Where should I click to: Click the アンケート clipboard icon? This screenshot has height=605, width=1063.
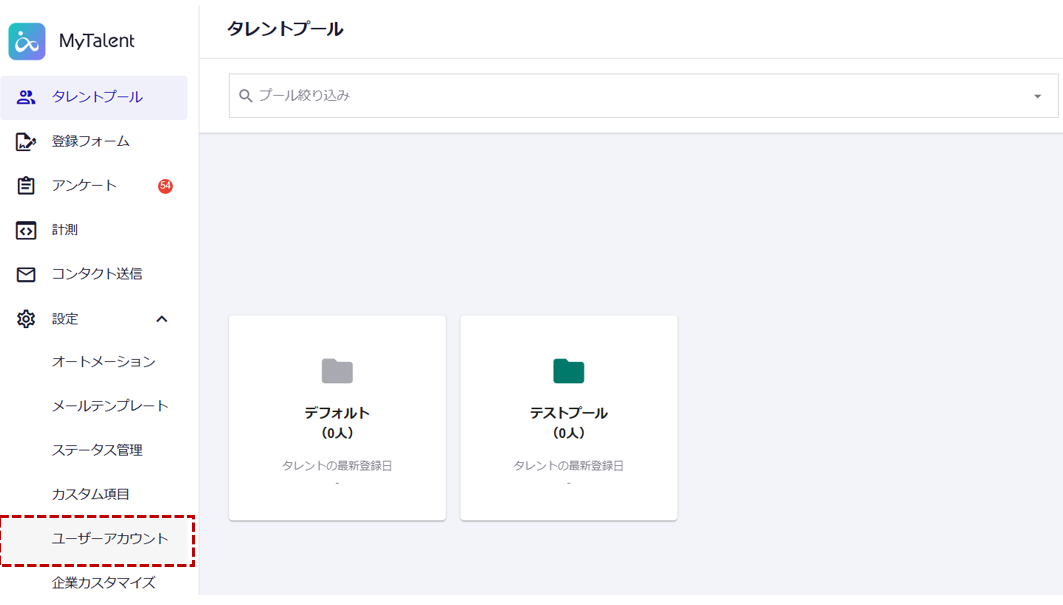pyautogui.click(x=27, y=186)
